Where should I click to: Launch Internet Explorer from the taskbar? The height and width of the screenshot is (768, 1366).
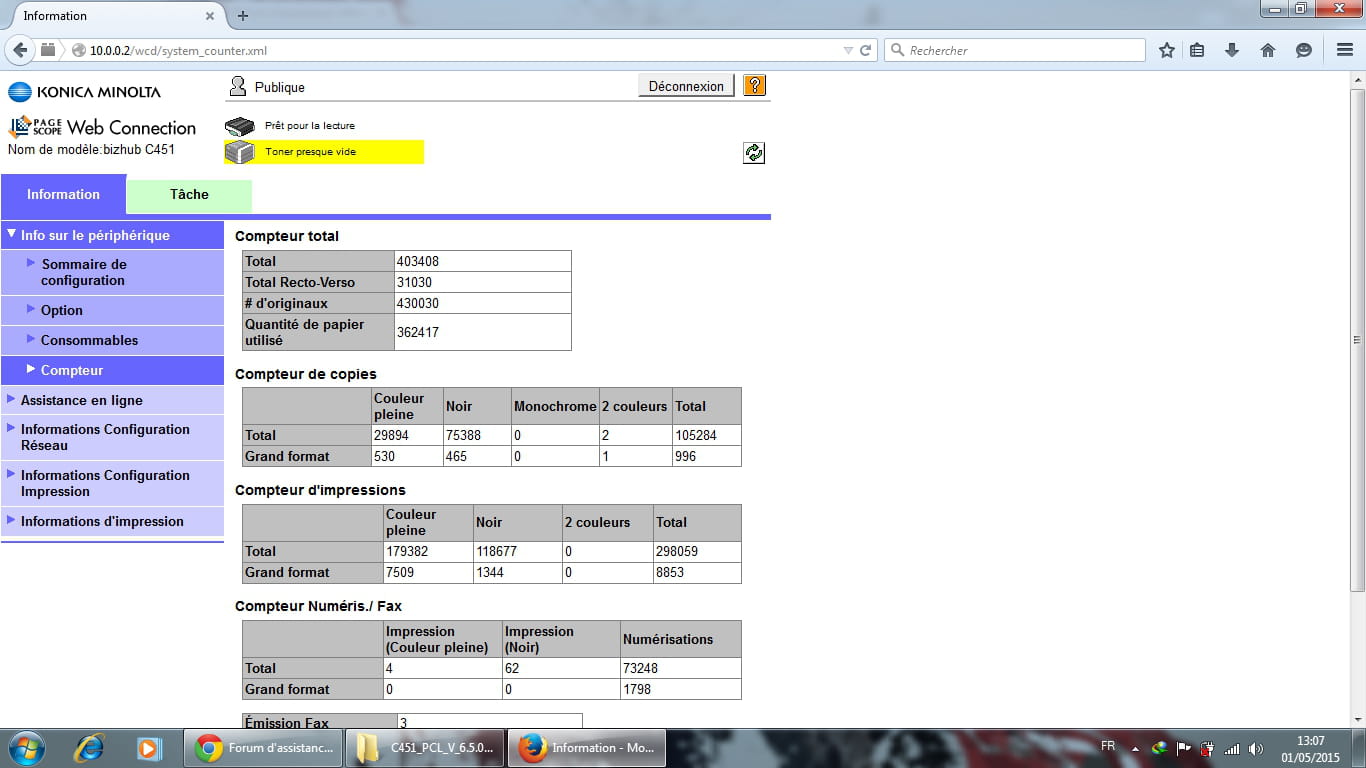tap(90, 747)
